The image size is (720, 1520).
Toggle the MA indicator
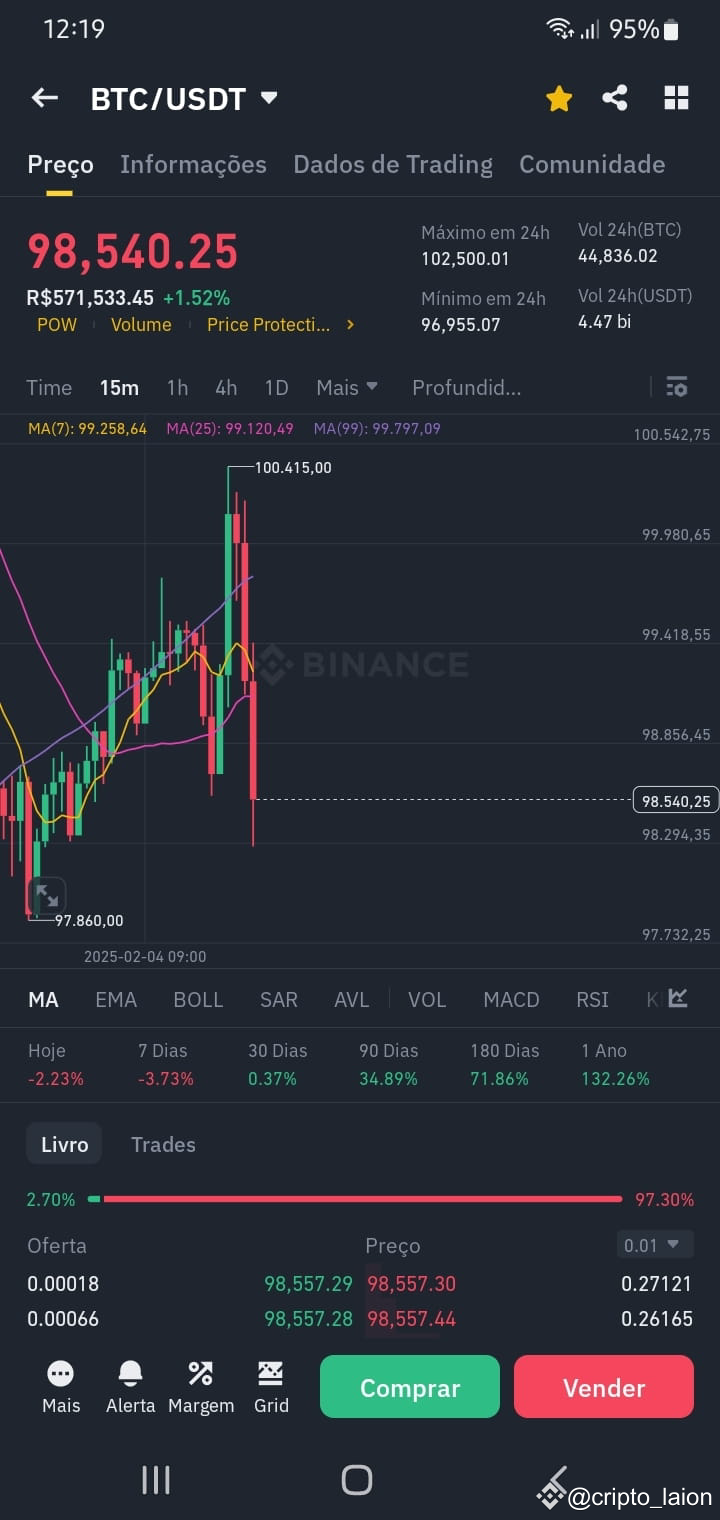pyautogui.click(x=43, y=999)
